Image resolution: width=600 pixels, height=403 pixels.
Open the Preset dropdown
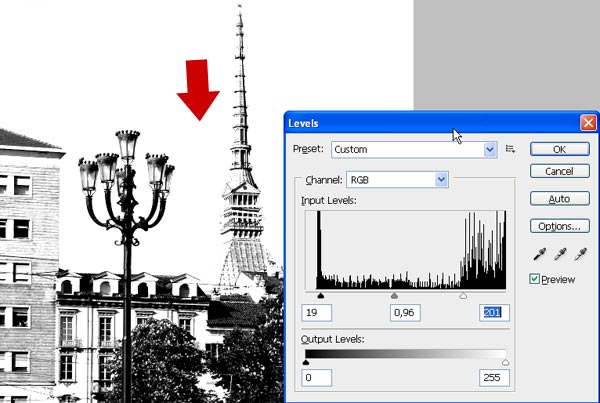click(414, 149)
